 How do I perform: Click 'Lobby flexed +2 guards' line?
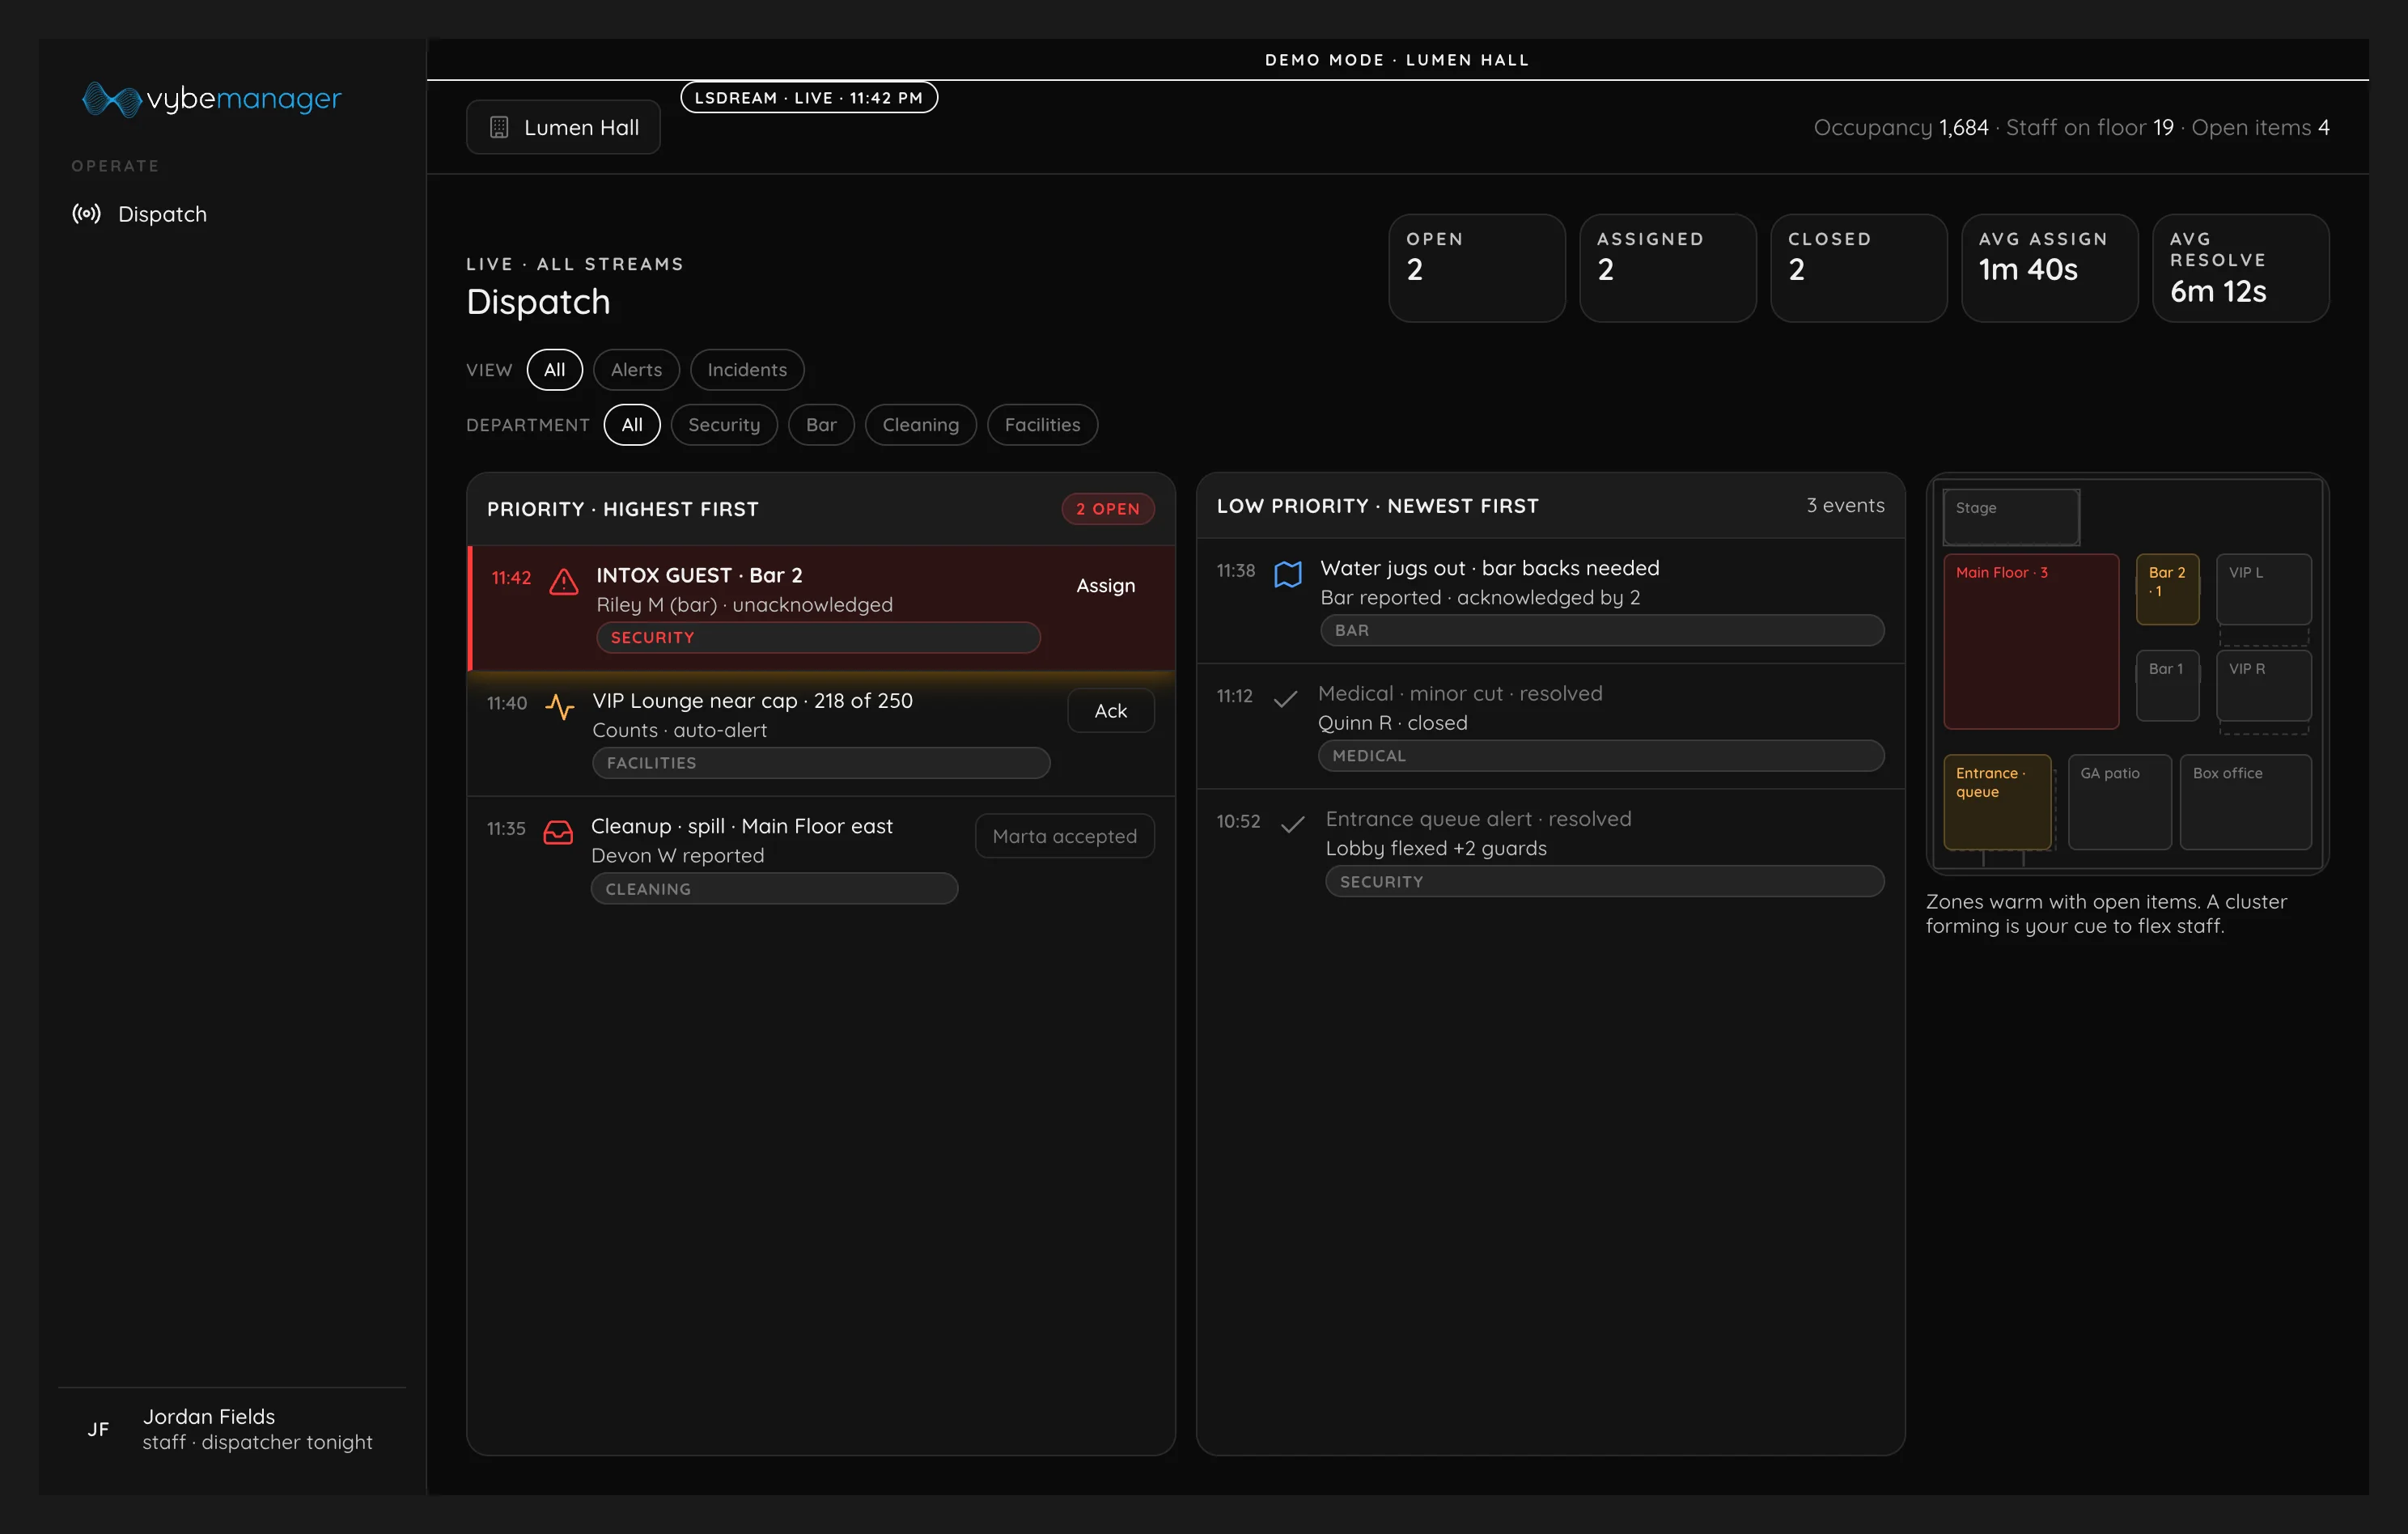(1436, 848)
